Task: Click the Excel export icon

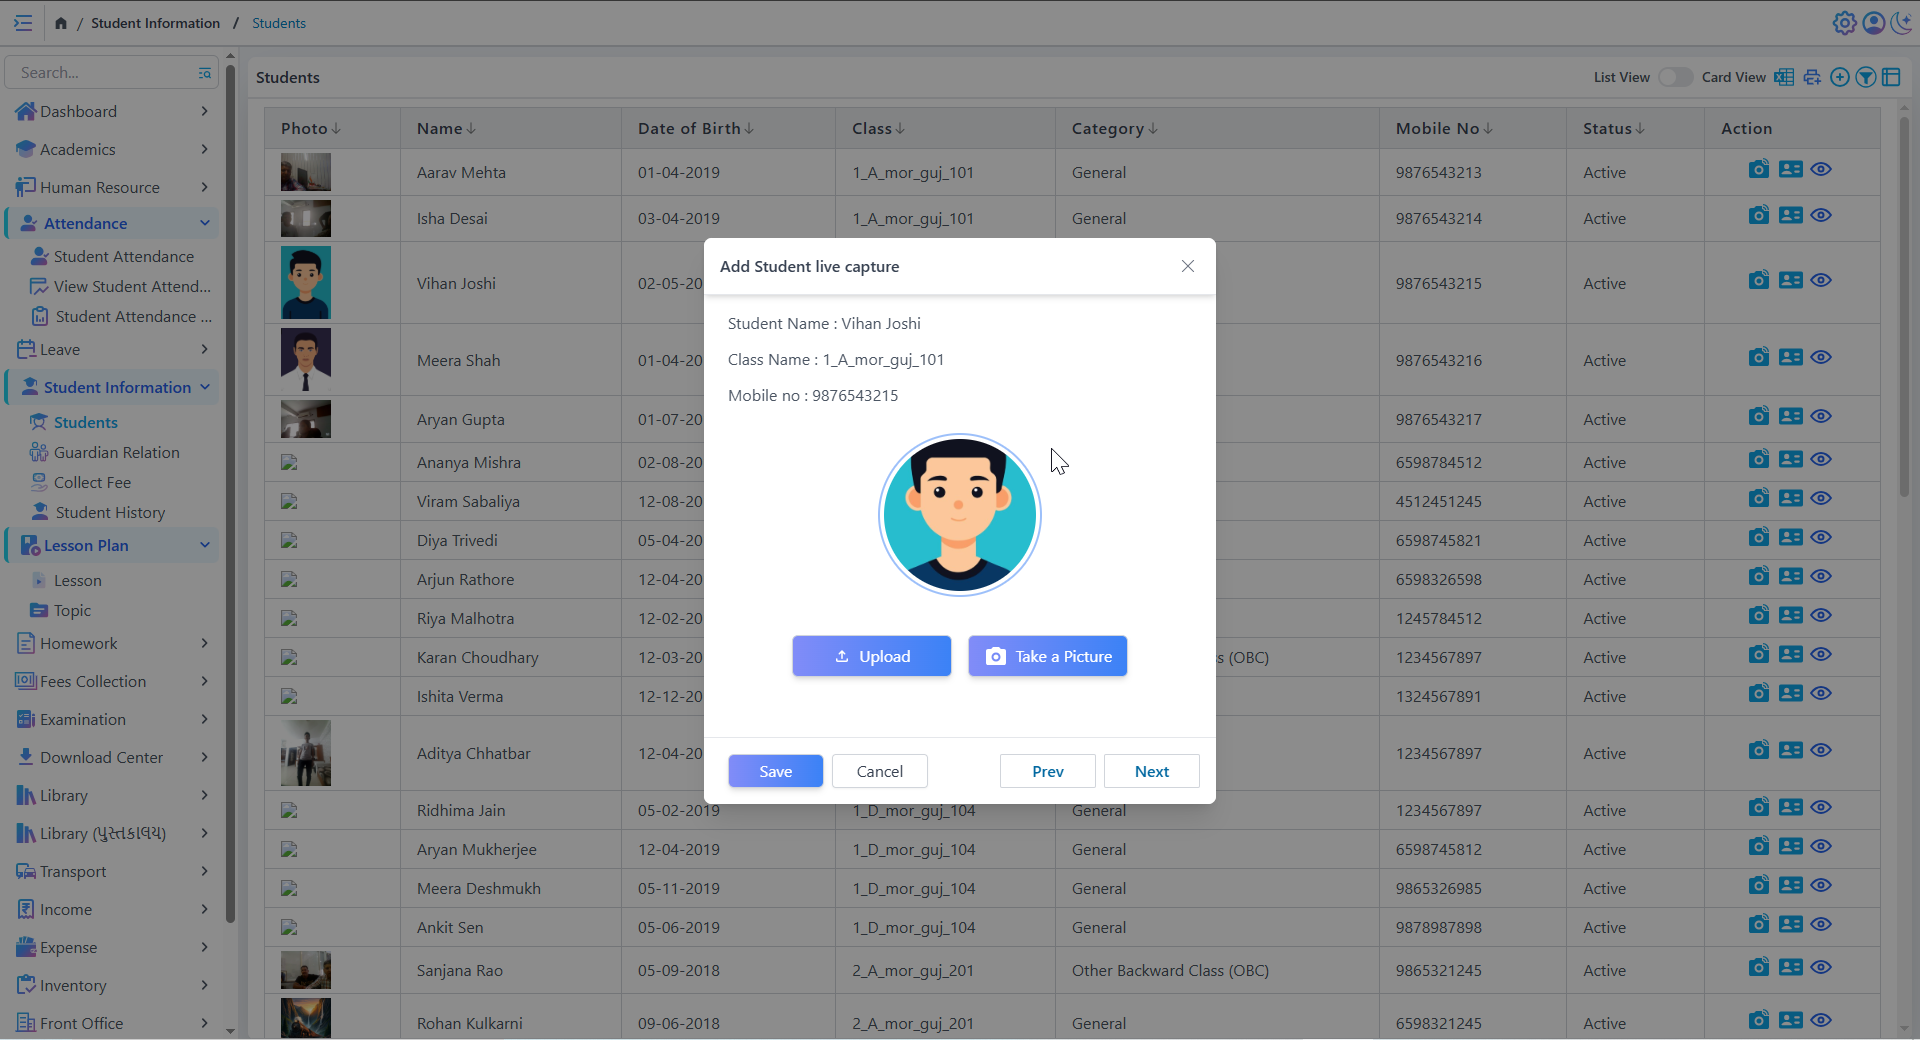Action: [x=1784, y=77]
